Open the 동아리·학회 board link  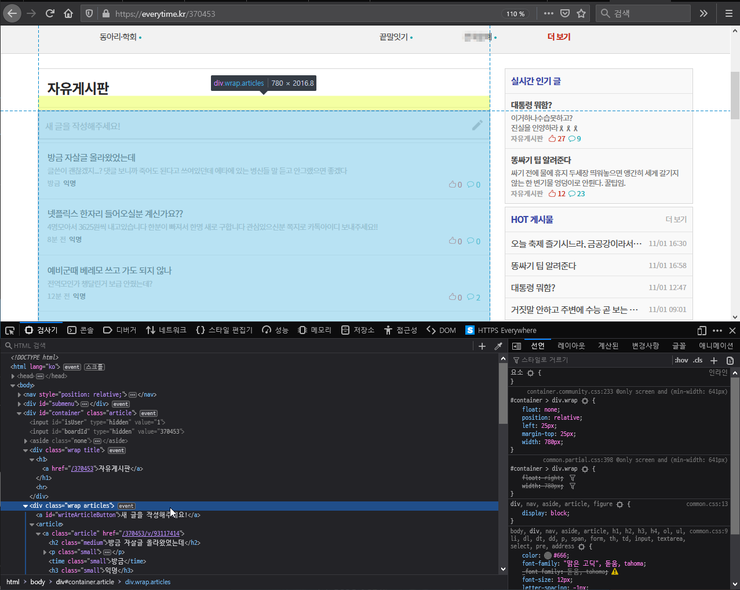[x=118, y=37]
